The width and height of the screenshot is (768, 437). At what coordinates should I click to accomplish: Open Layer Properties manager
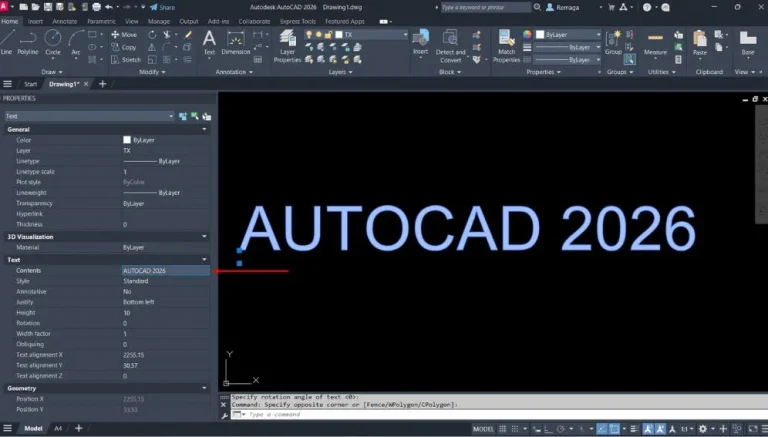tap(287, 47)
